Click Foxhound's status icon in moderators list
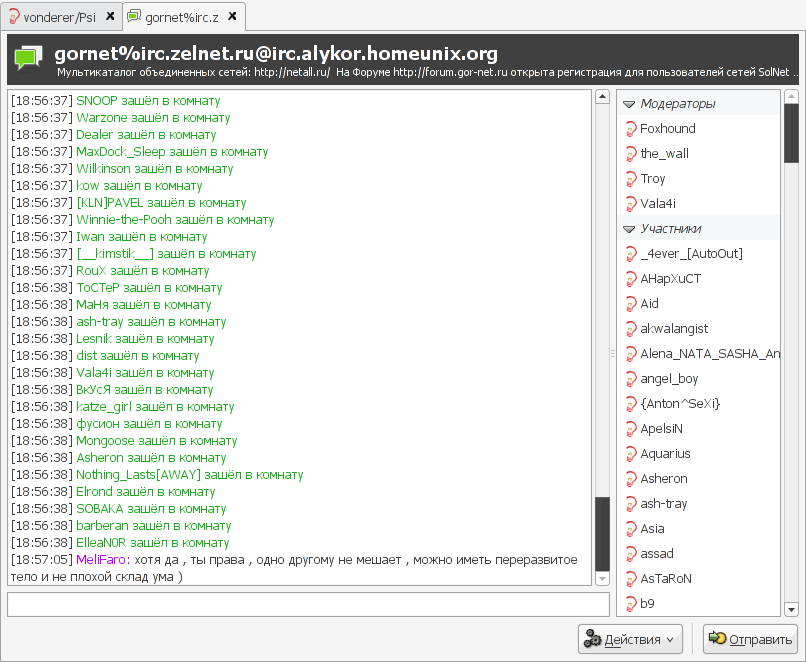Viewport: 806px width, 662px height. click(630, 129)
